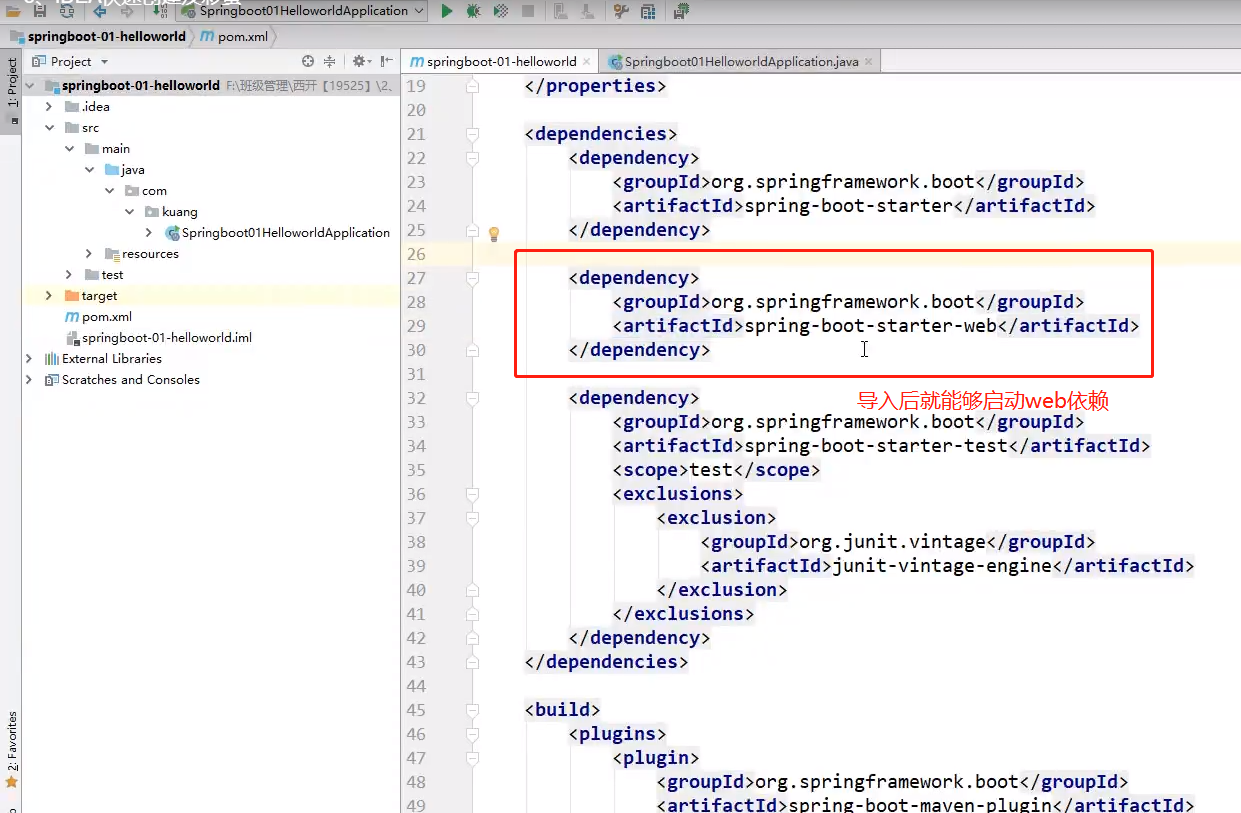Collapse the src folder
Screen dimensions: 1241x813
pos(49,128)
